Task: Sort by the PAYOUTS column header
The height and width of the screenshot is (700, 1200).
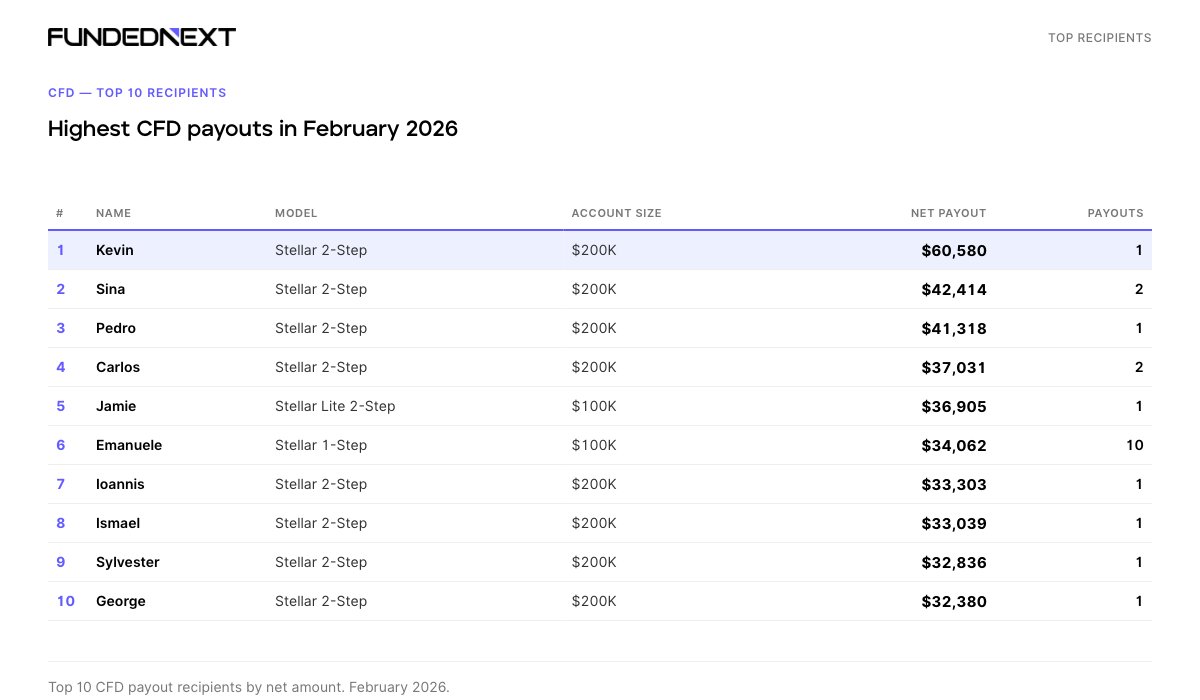Action: pos(1116,213)
